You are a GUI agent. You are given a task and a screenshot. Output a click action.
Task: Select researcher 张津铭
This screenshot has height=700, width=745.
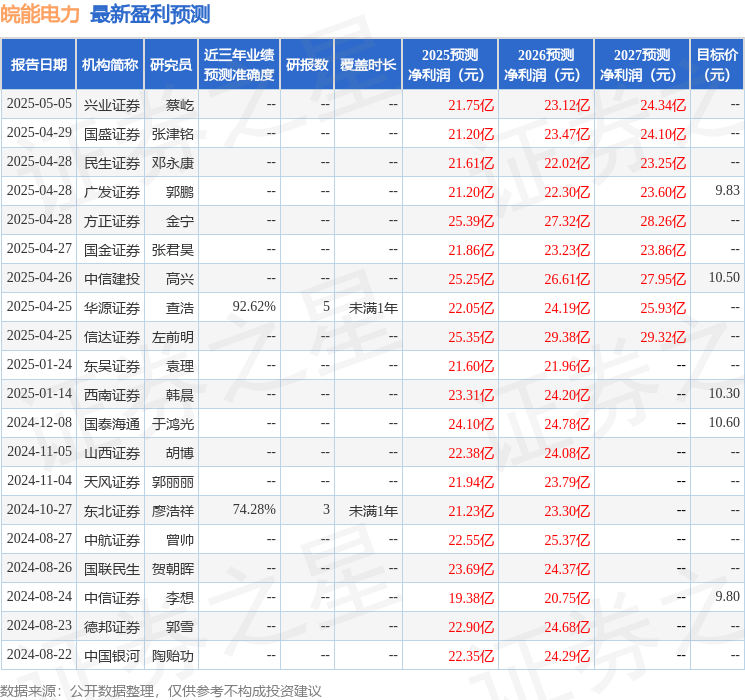(x=172, y=134)
